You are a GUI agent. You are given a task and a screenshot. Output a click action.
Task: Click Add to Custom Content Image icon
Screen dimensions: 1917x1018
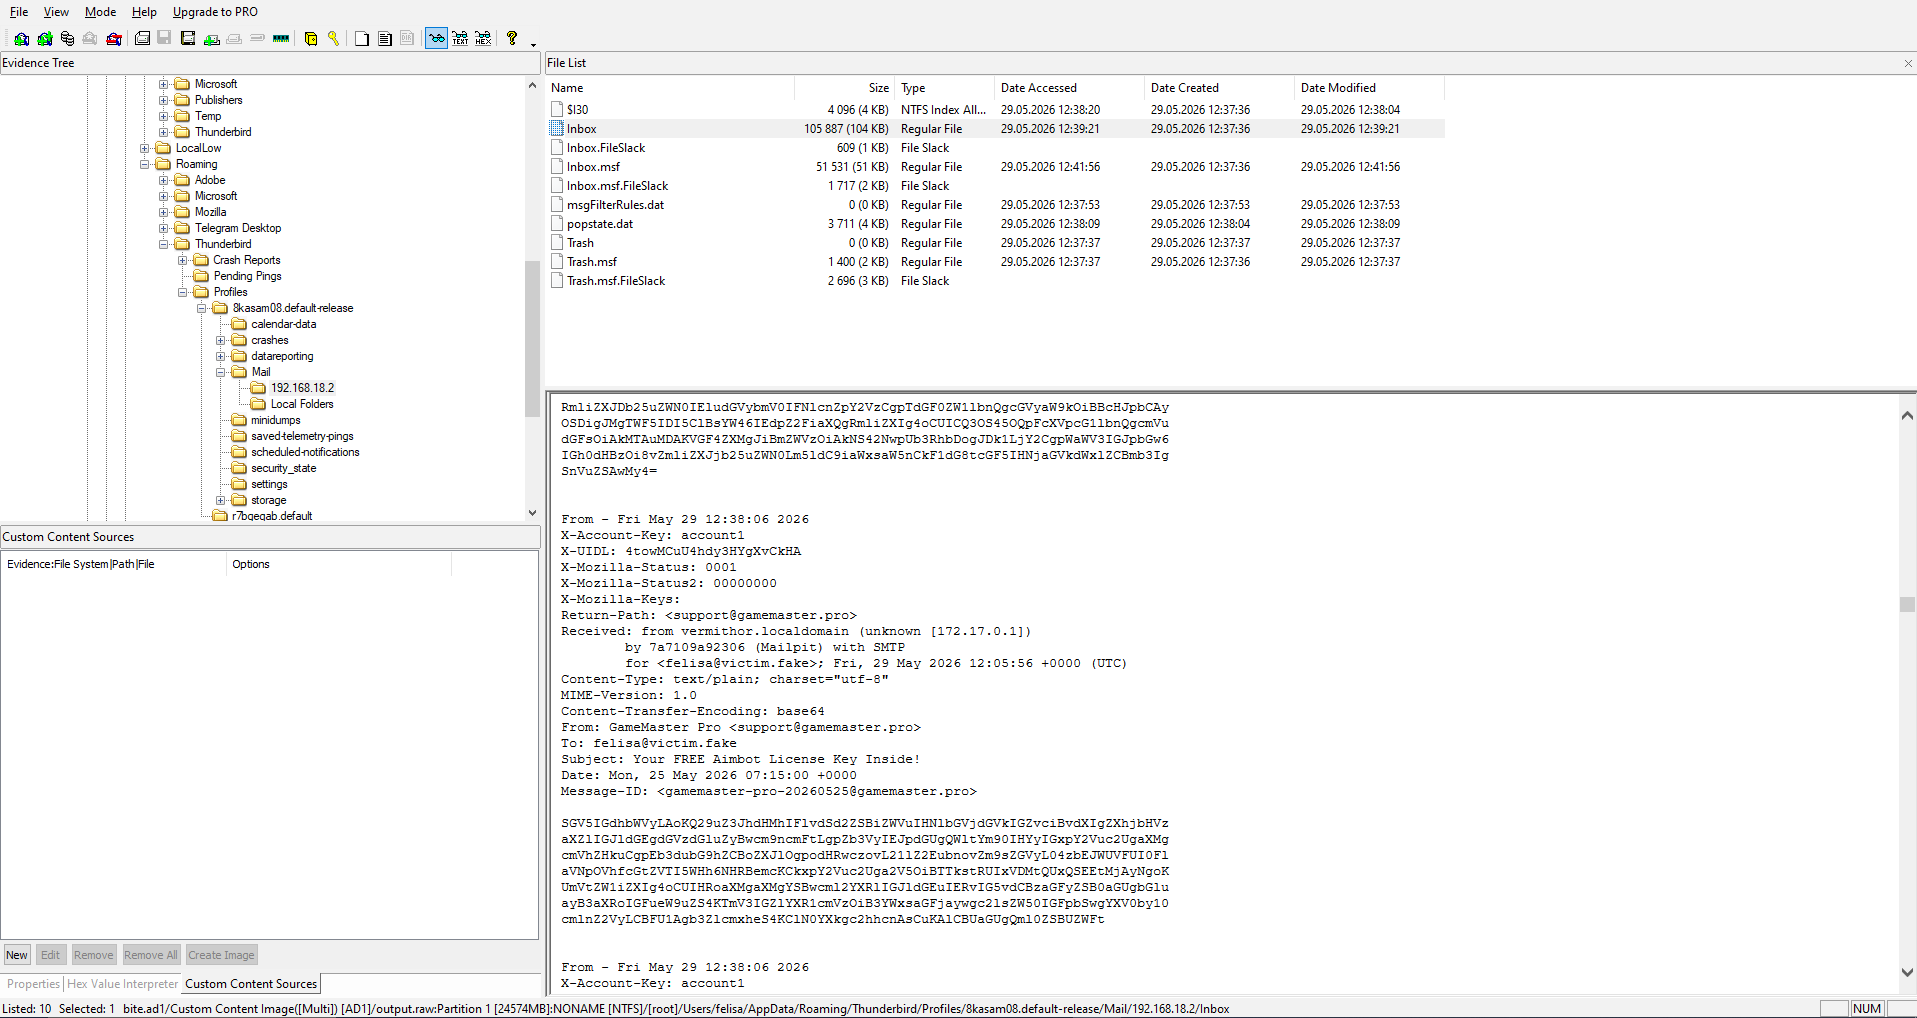click(211, 38)
